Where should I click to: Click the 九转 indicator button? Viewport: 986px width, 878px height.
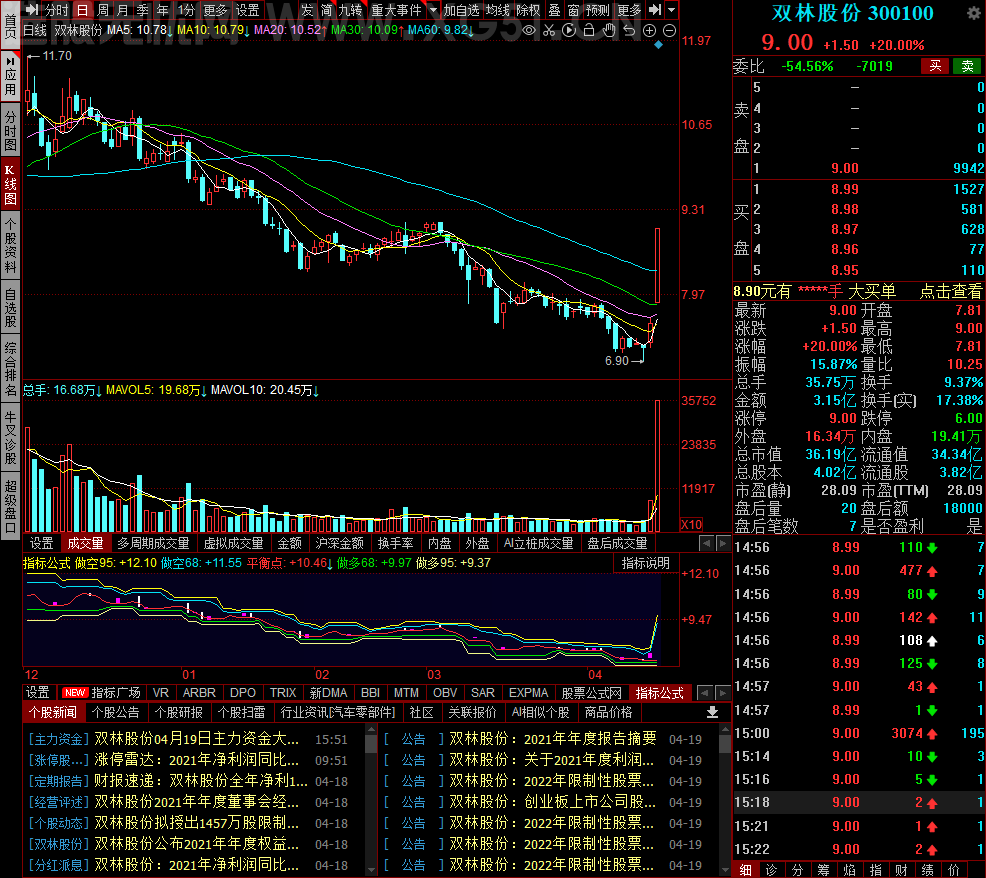350,10
